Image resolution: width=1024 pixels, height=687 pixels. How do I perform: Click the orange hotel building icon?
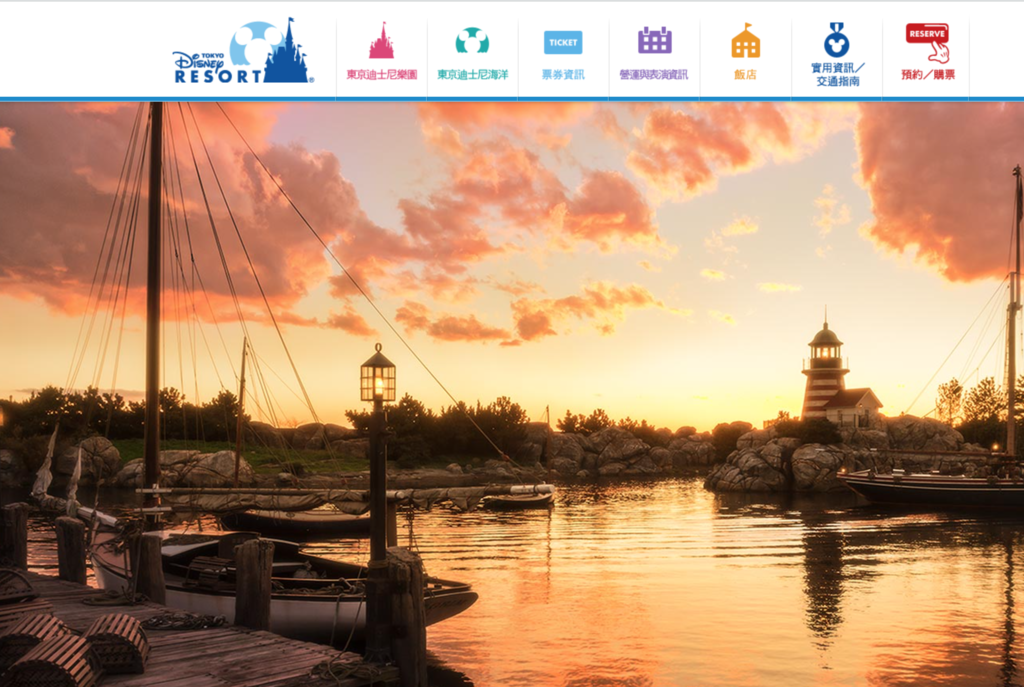(x=745, y=40)
